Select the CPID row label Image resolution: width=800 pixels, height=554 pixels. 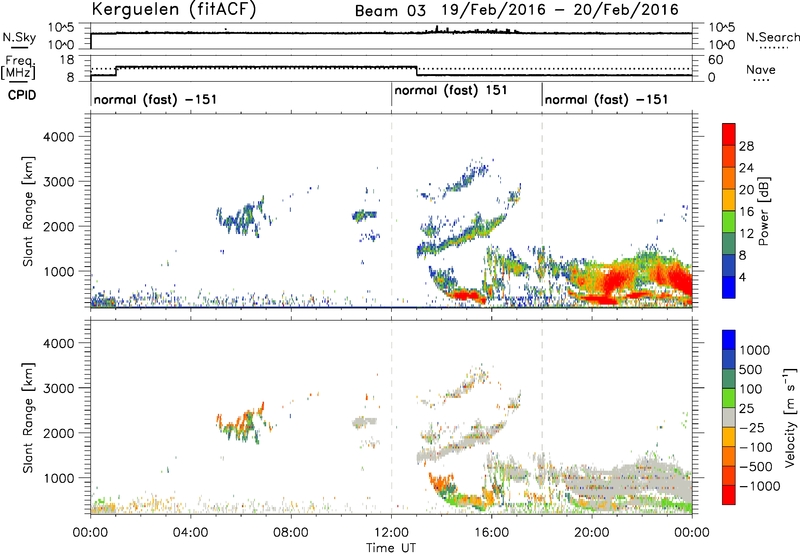[x=21, y=95]
